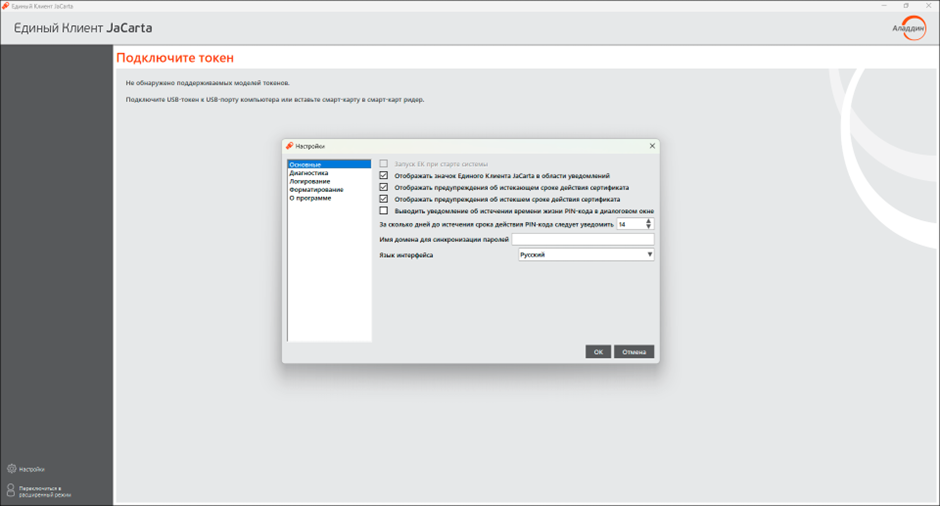Maximize or restore the main JaCarta window
The width and height of the screenshot is (940, 506).
[906, 6]
